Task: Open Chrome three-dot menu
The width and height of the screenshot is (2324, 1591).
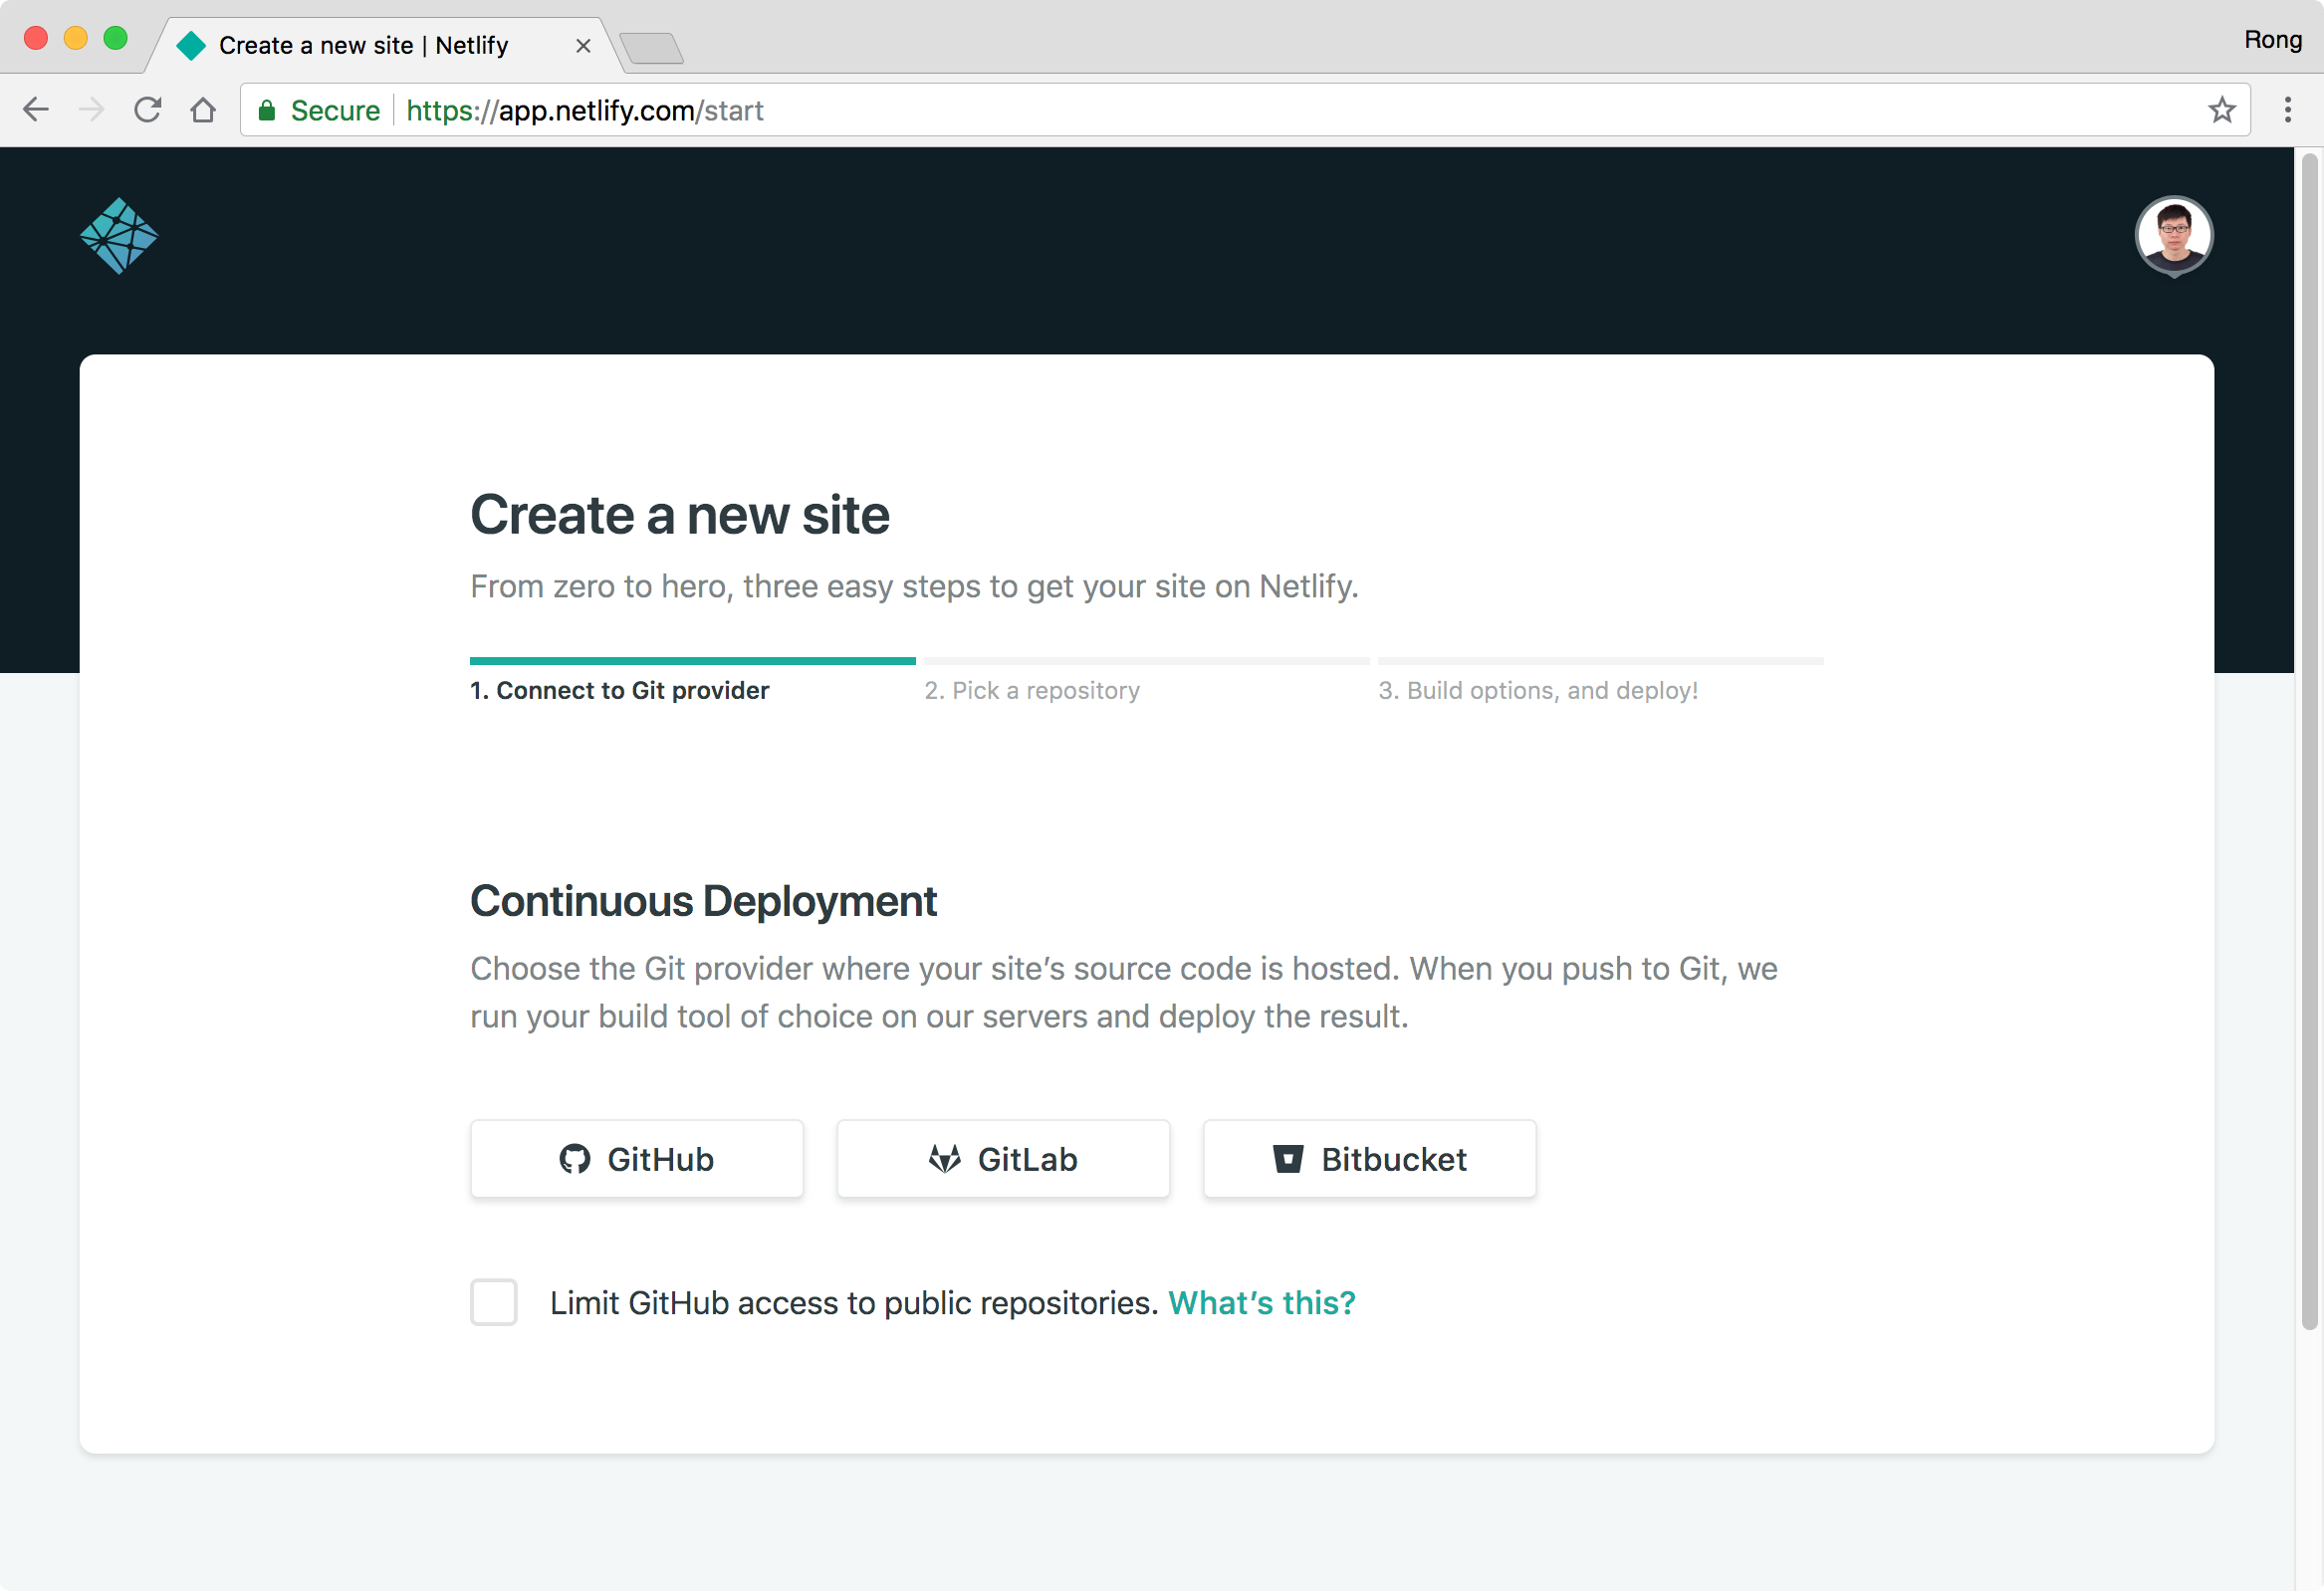Action: point(2287,110)
